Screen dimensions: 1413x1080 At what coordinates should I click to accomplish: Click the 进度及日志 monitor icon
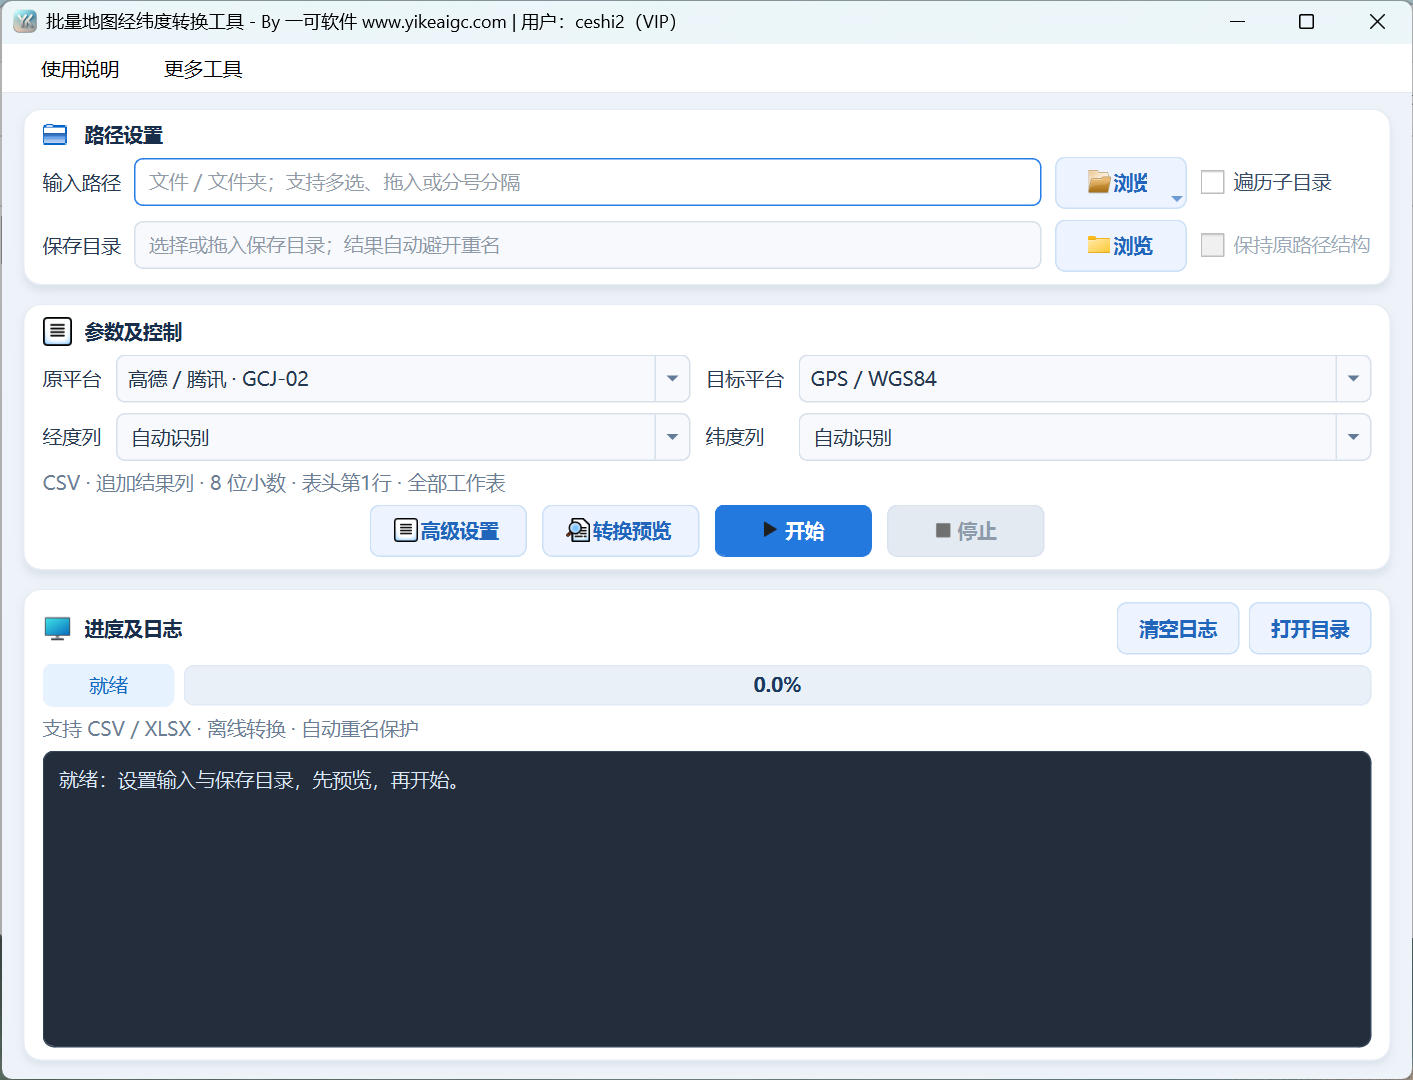(x=57, y=629)
